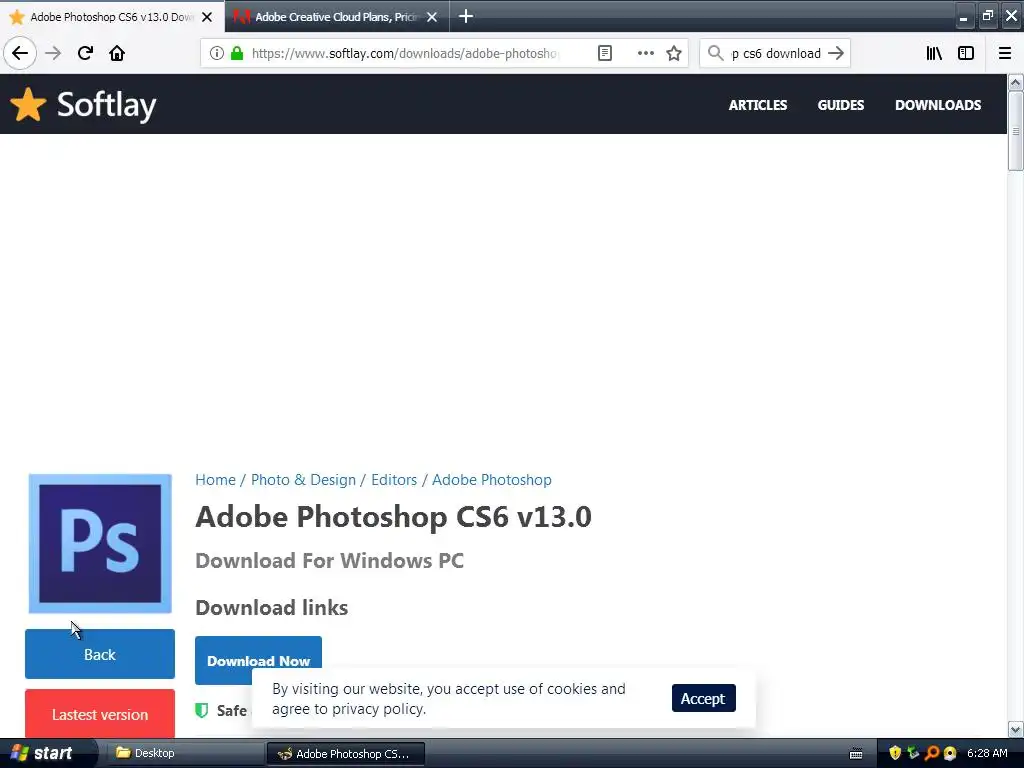Open the ARTICLES menu
1024x768 pixels.
point(758,105)
